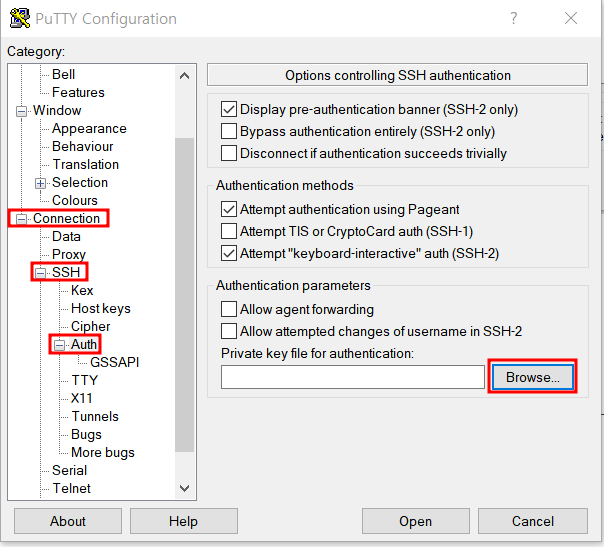Select the Selection category
The image size is (604, 547).
click(80, 183)
